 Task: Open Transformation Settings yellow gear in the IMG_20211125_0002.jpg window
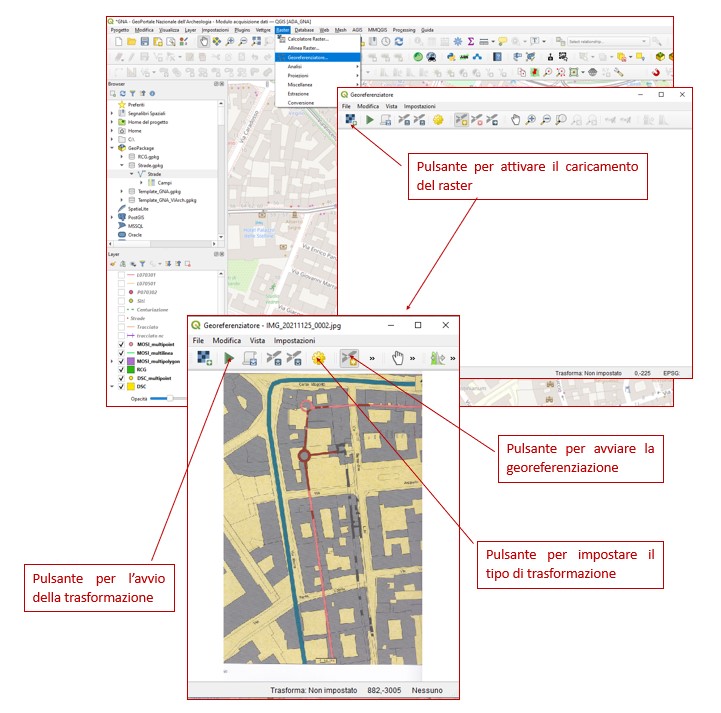(319, 357)
